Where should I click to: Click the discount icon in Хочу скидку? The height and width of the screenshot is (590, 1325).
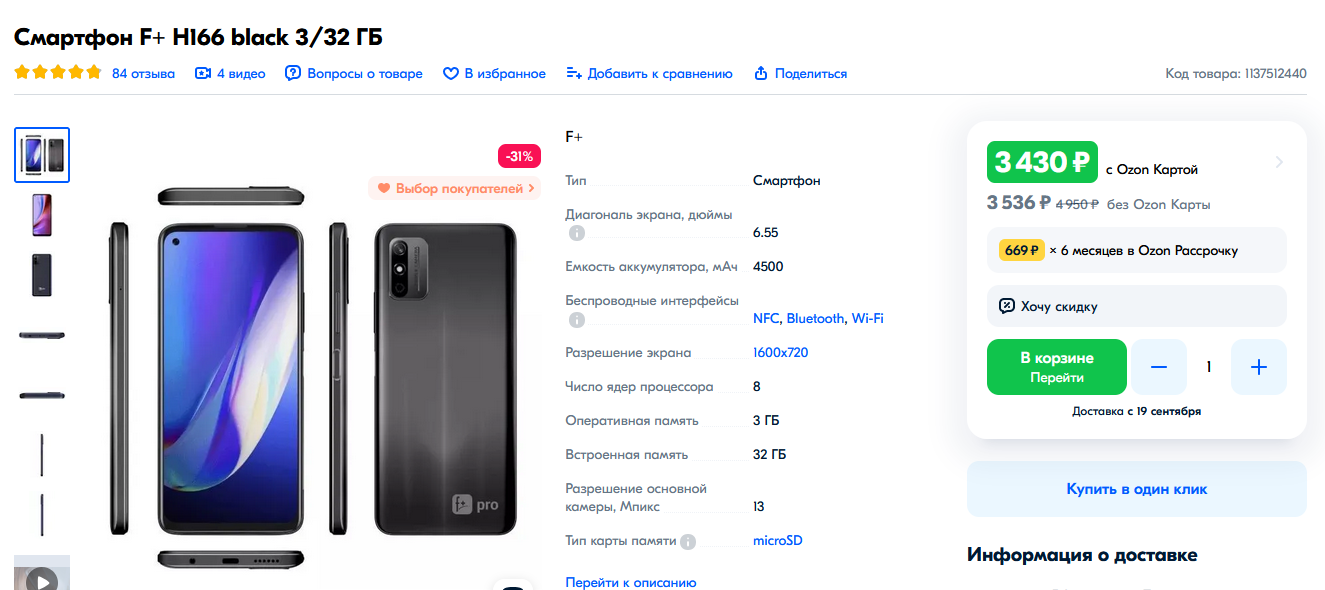click(x=1007, y=306)
